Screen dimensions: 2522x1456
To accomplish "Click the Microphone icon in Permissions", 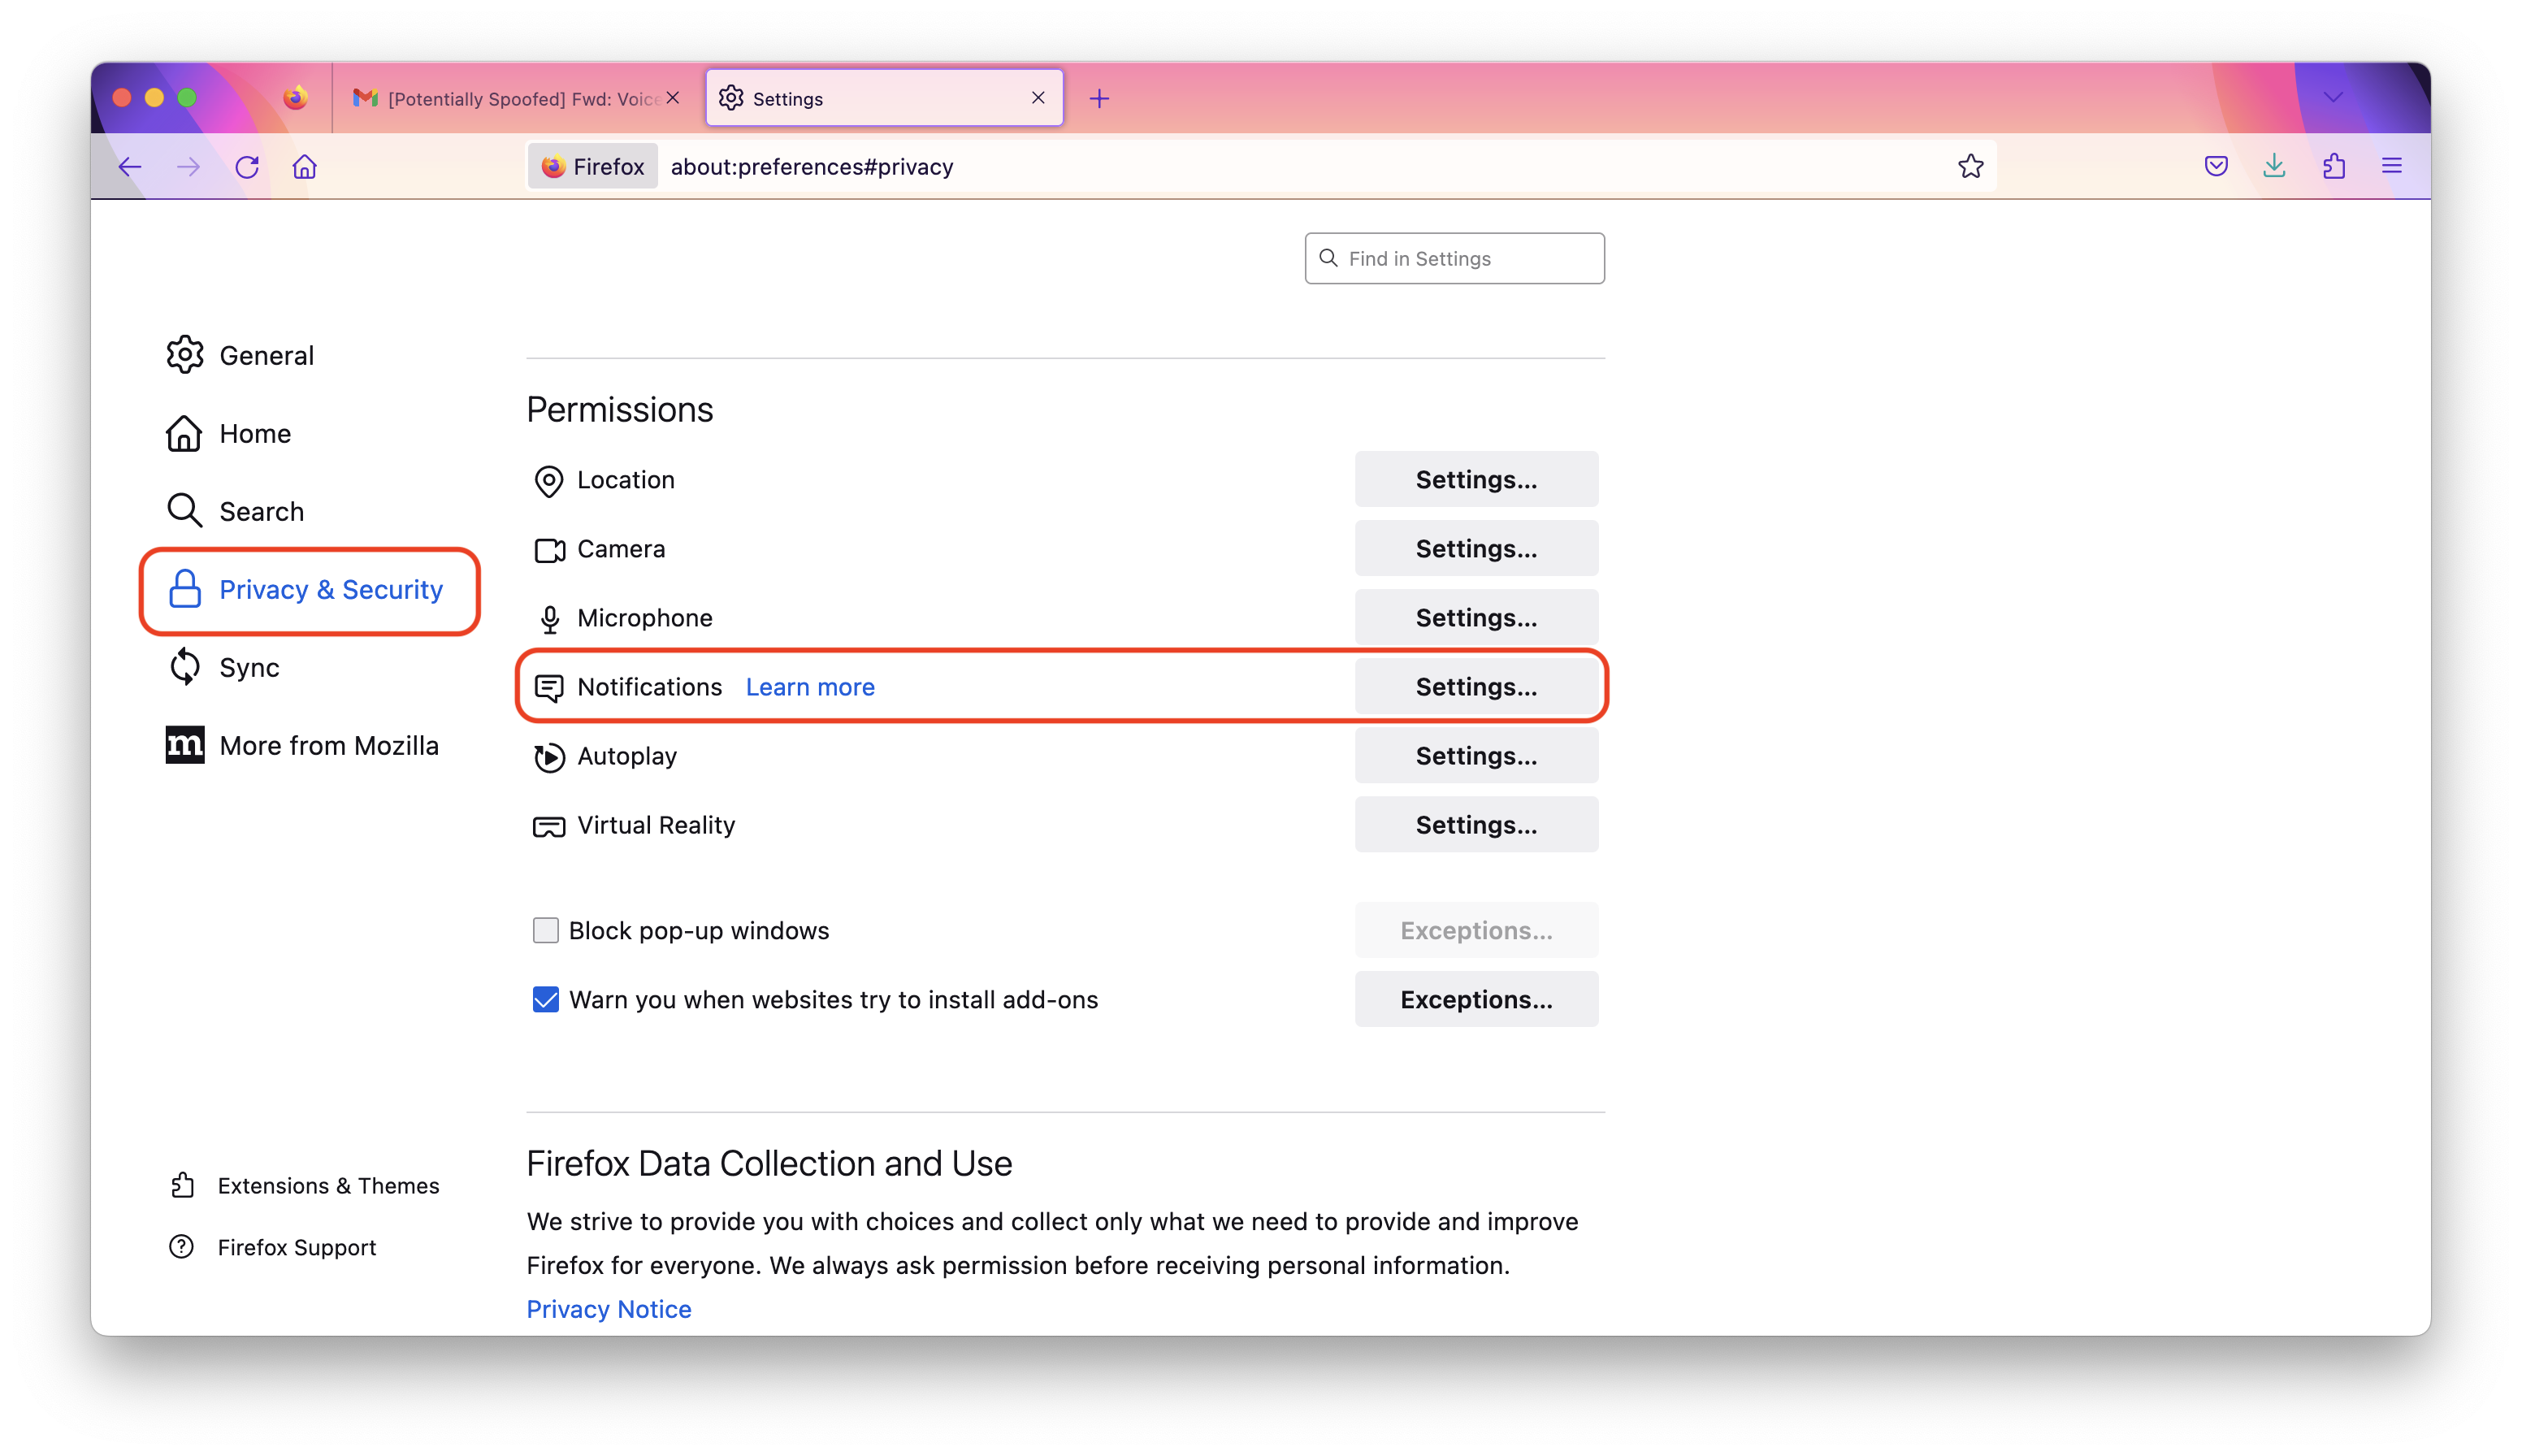I will (549, 619).
